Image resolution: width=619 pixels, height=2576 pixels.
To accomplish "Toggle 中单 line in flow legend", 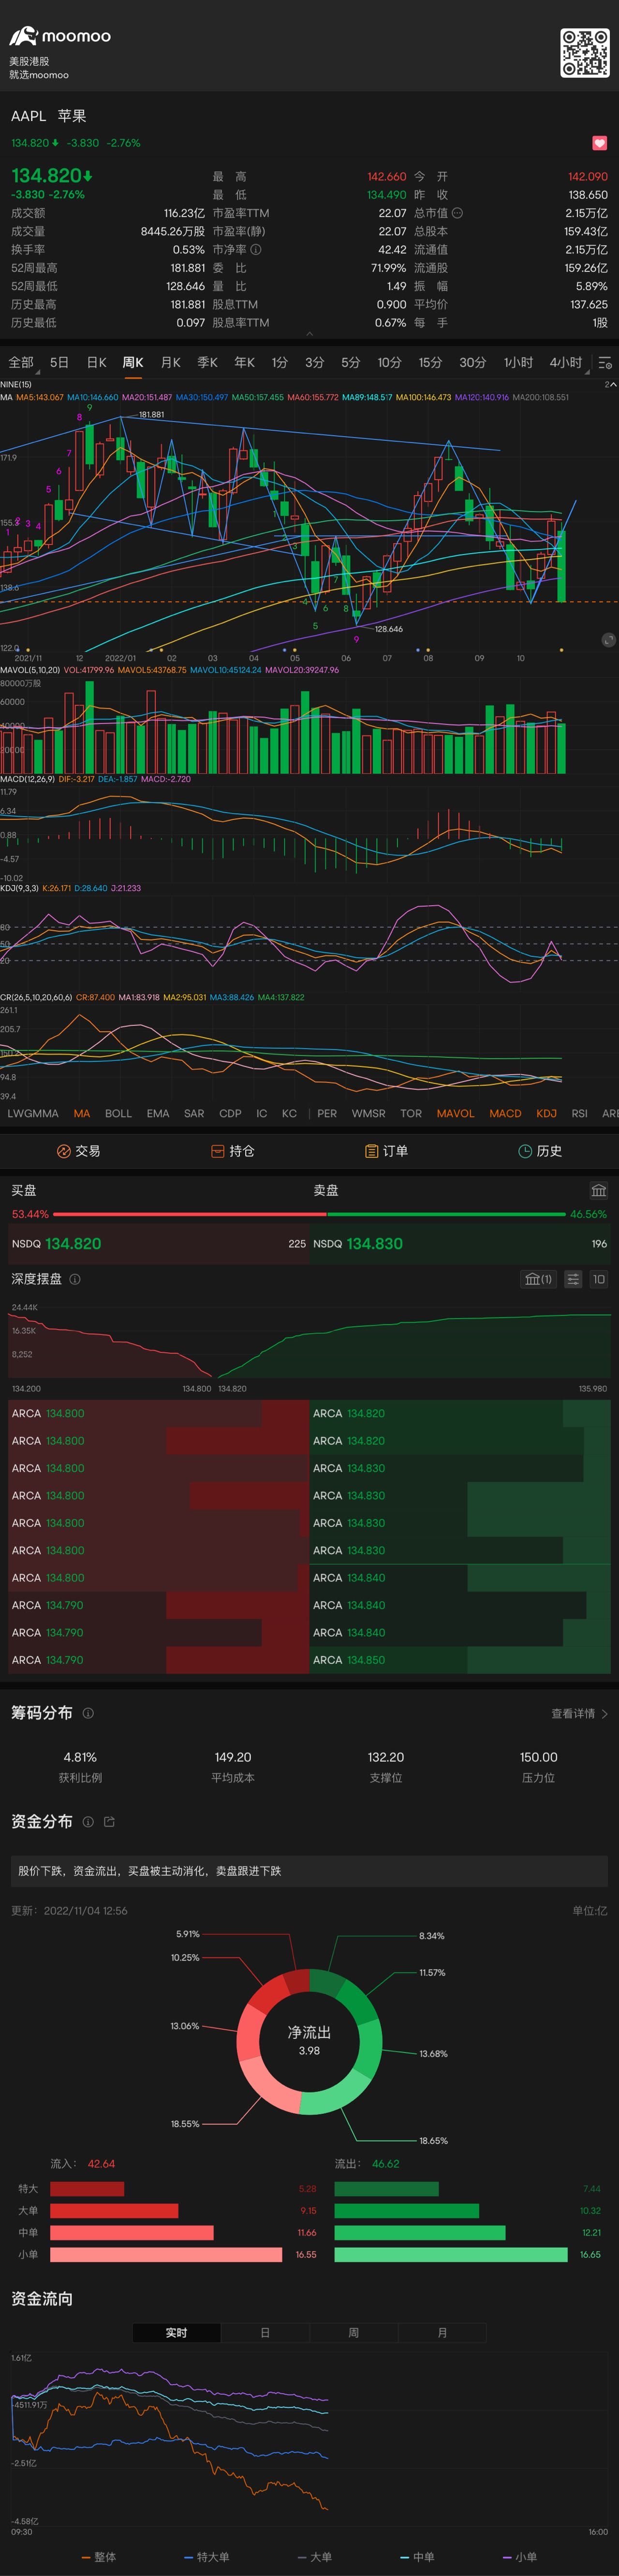I will pos(417,2557).
